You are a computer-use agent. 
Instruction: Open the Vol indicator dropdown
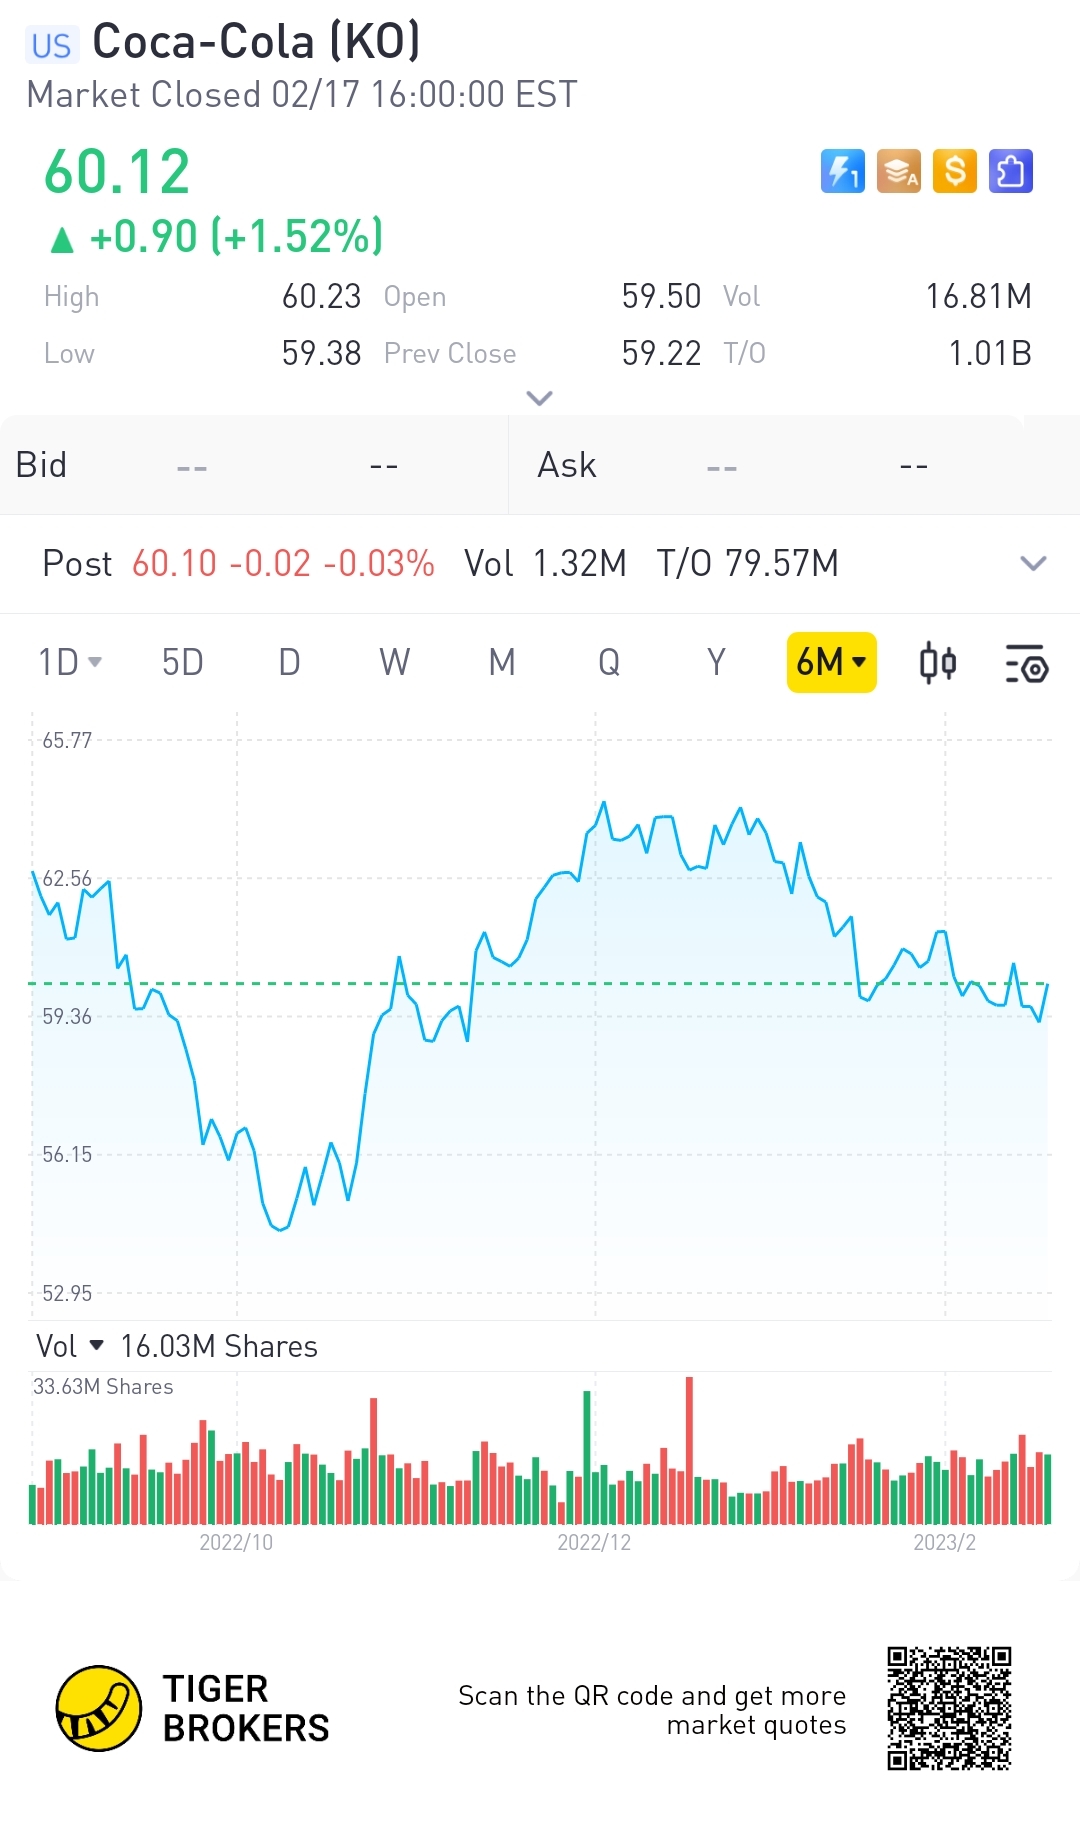70,1346
